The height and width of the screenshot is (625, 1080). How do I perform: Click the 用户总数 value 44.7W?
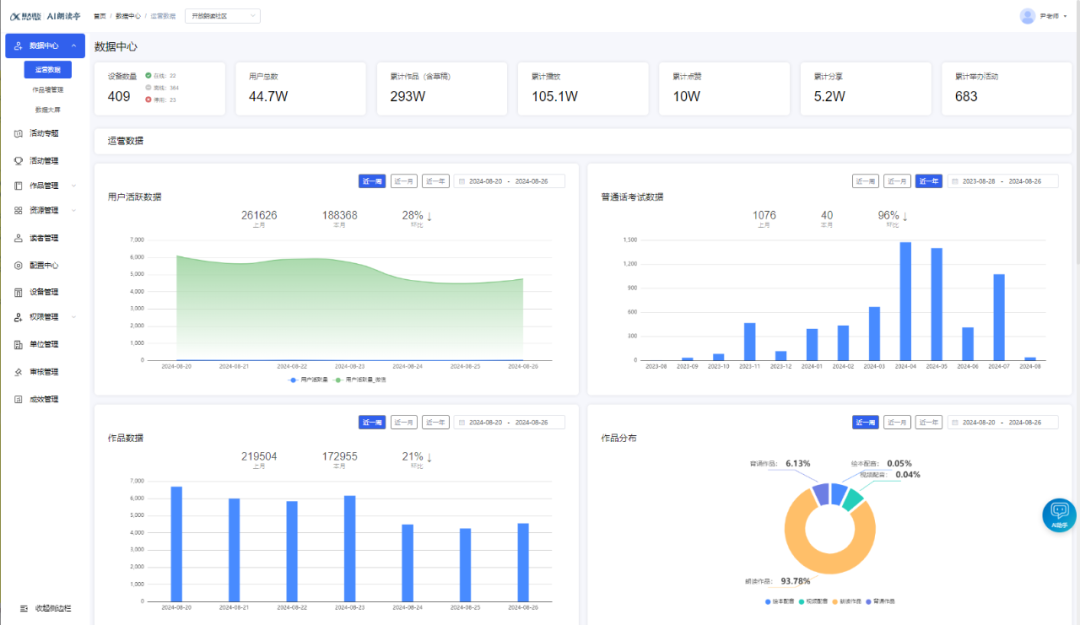coord(268,96)
